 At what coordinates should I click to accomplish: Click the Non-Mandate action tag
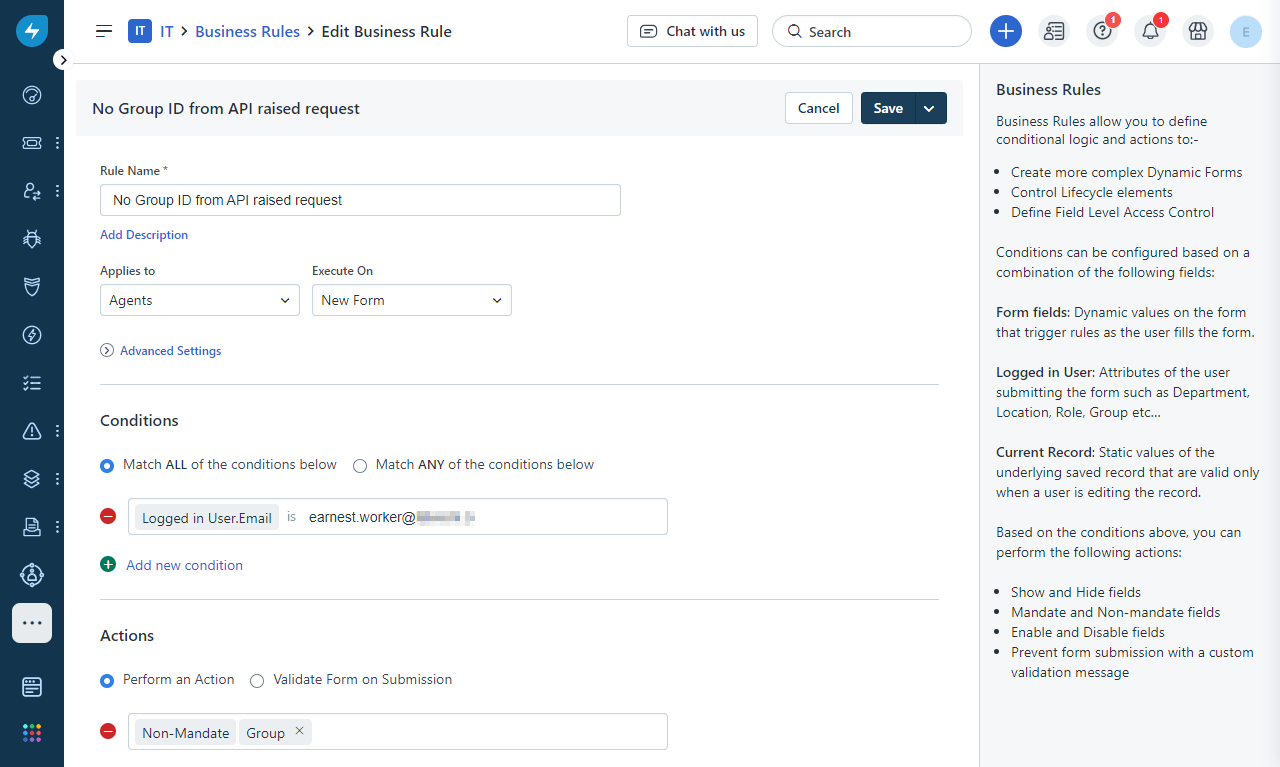(x=186, y=732)
